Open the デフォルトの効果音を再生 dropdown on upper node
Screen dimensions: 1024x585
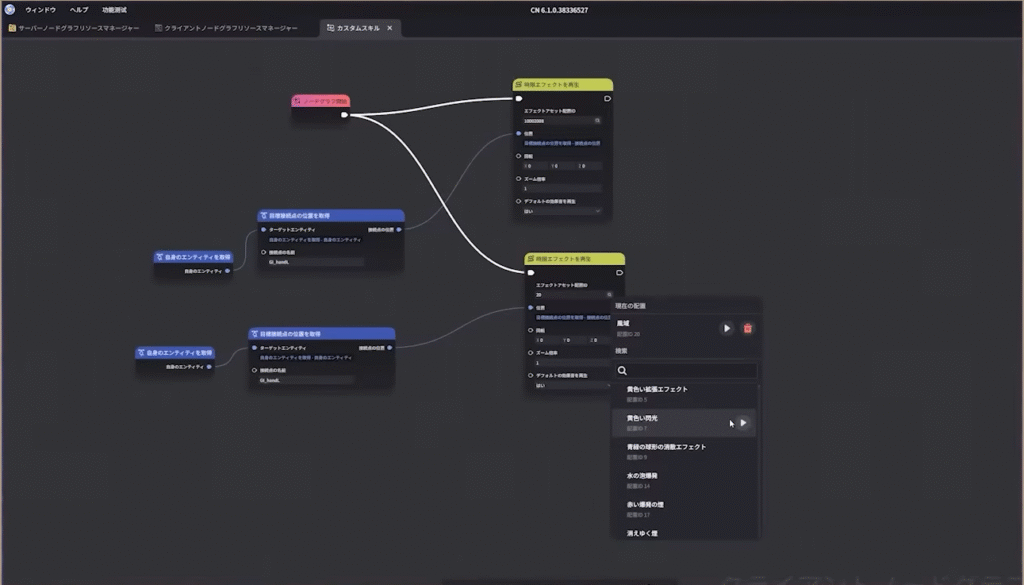(561, 211)
